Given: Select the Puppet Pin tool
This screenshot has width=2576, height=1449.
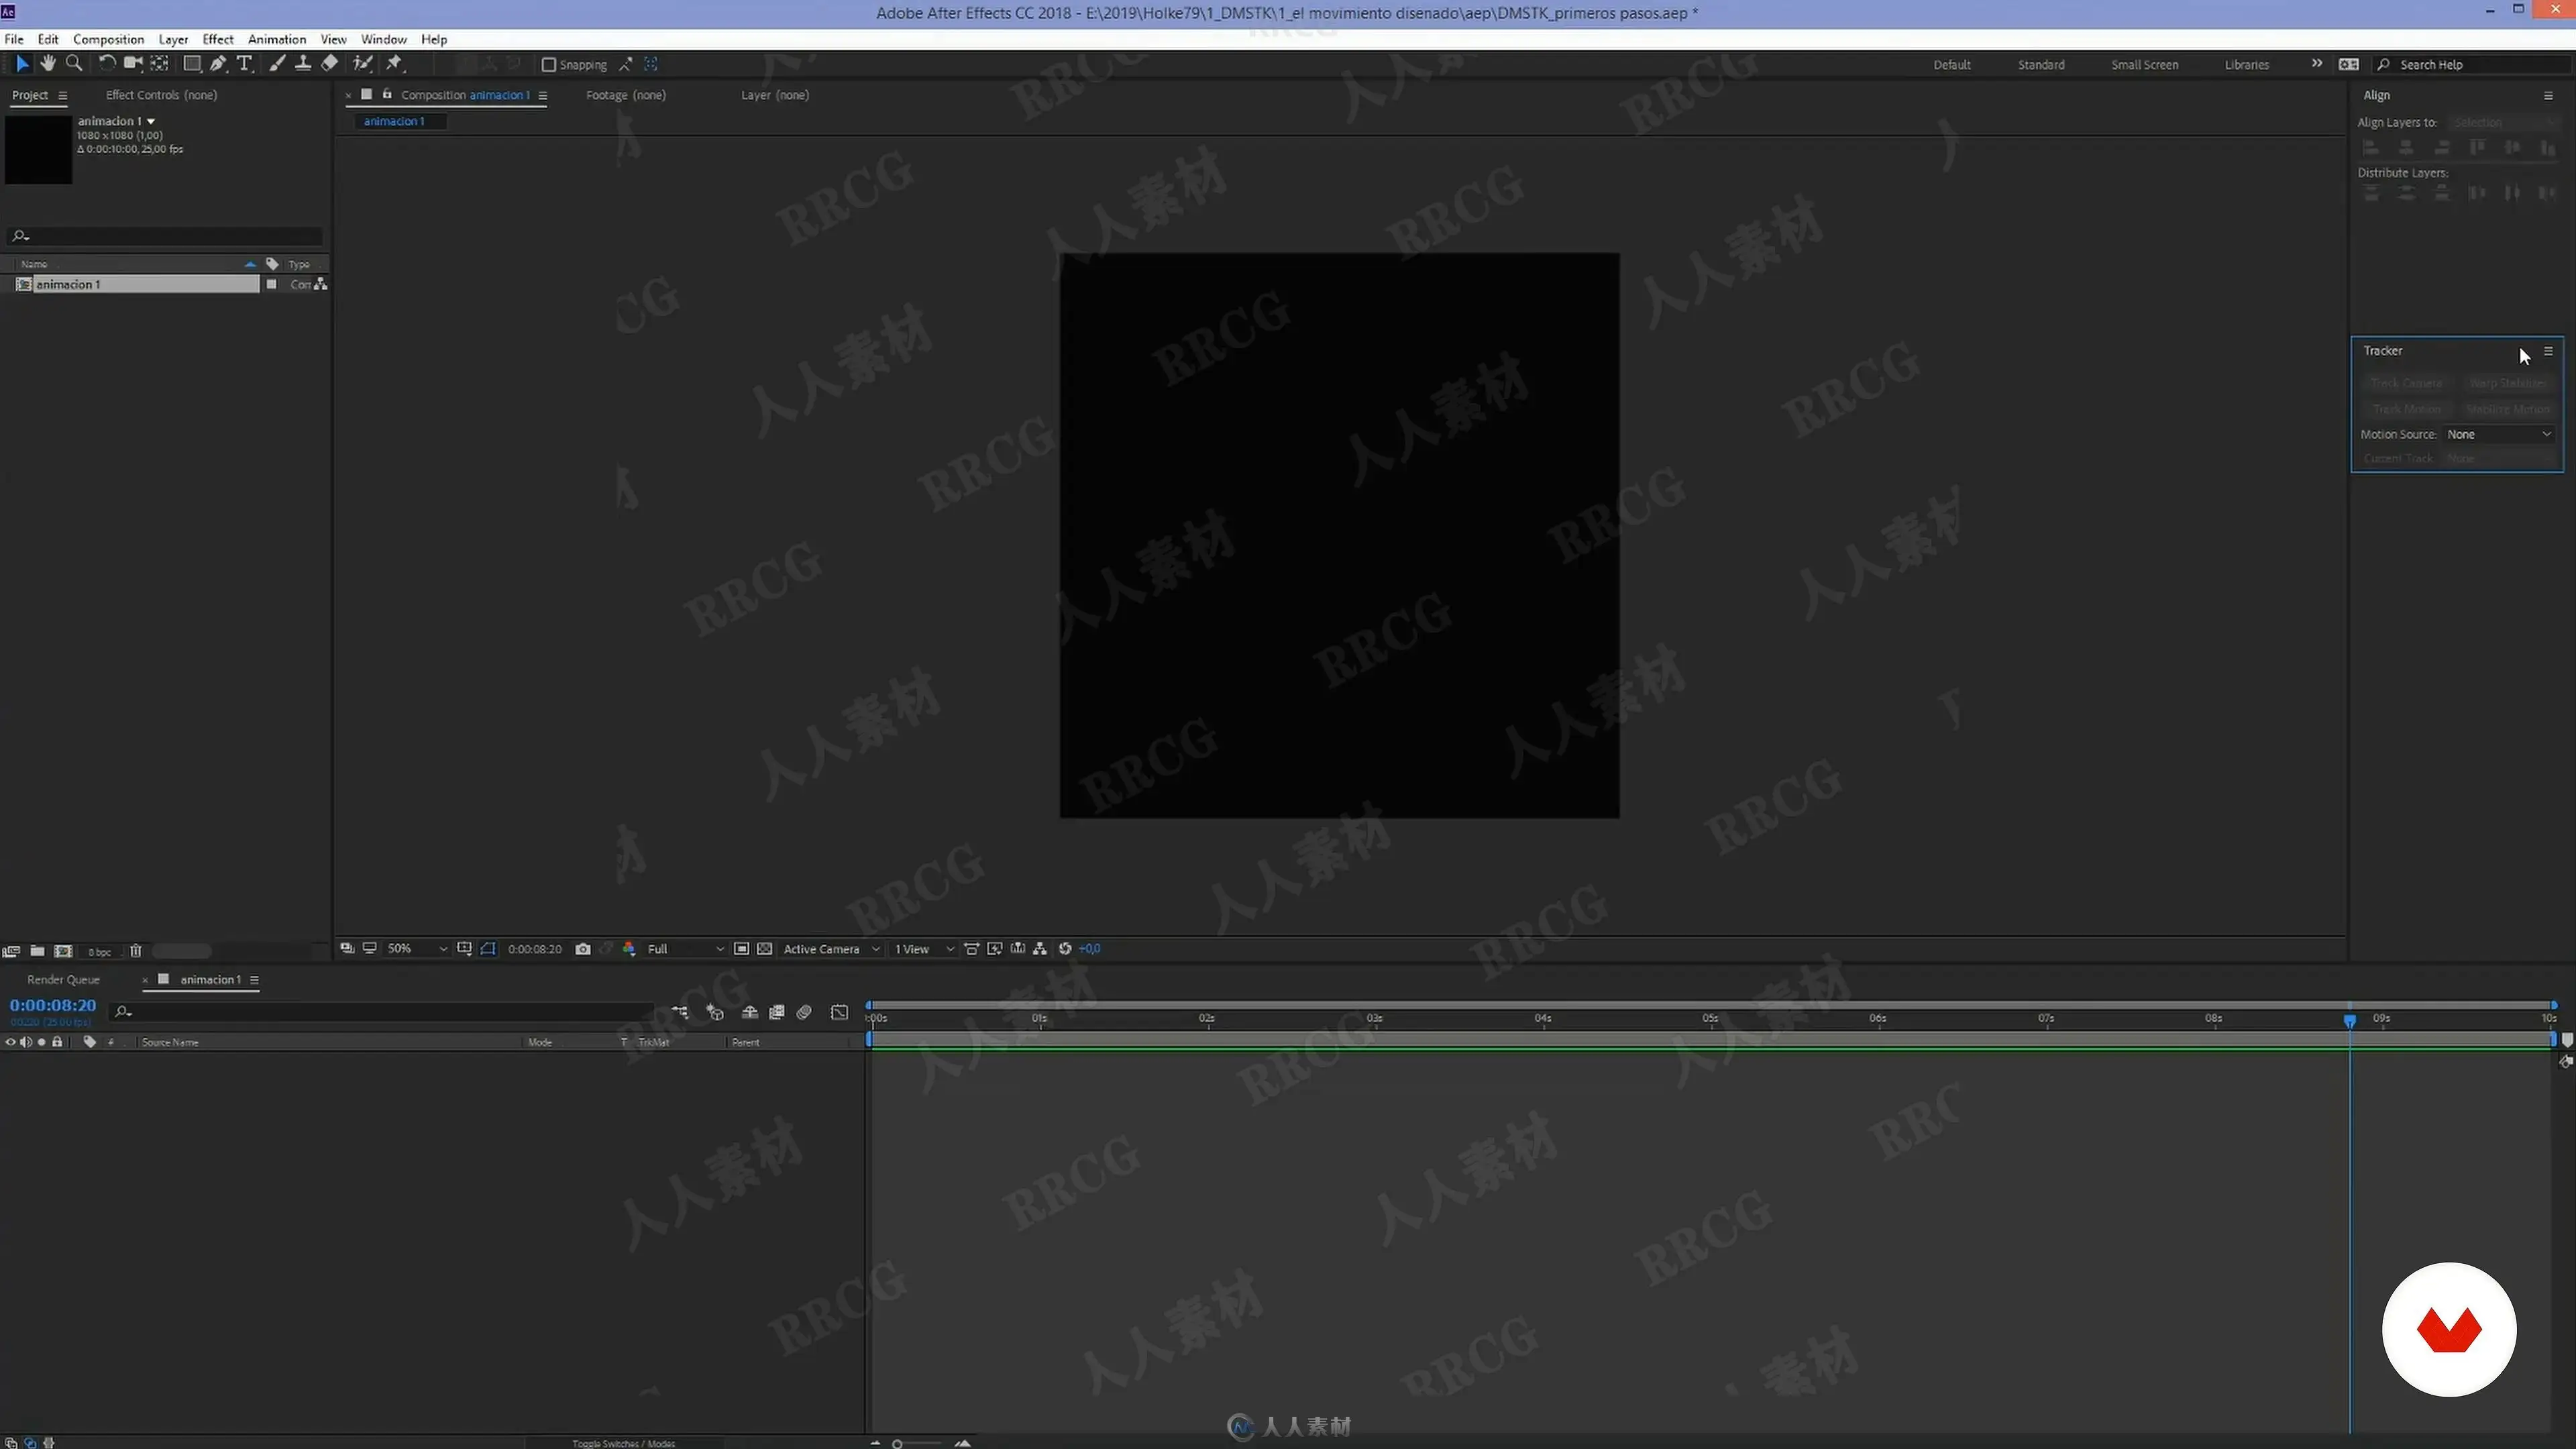Looking at the screenshot, I should click(395, 64).
